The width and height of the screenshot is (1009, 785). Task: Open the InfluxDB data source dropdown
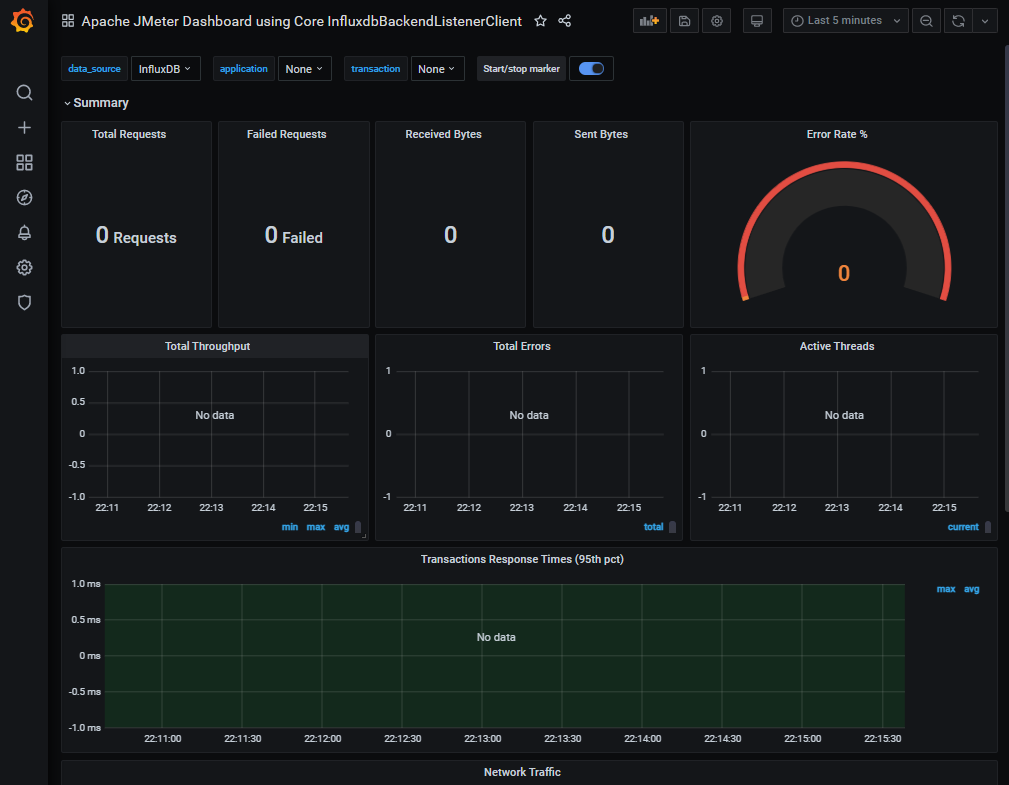coord(165,69)
